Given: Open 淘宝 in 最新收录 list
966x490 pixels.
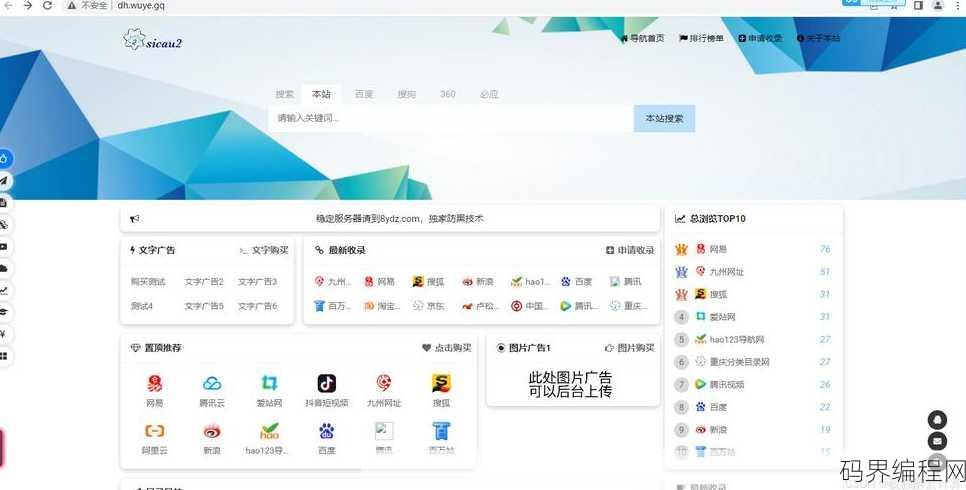Looking at the screenshot, I should [382, 306].
